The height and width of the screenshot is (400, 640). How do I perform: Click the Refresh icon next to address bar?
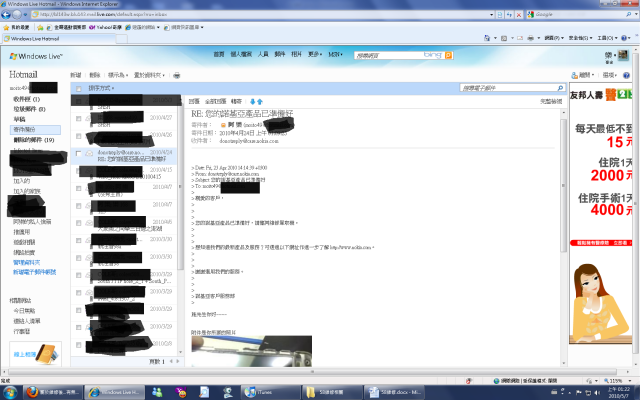click(509, 15)
